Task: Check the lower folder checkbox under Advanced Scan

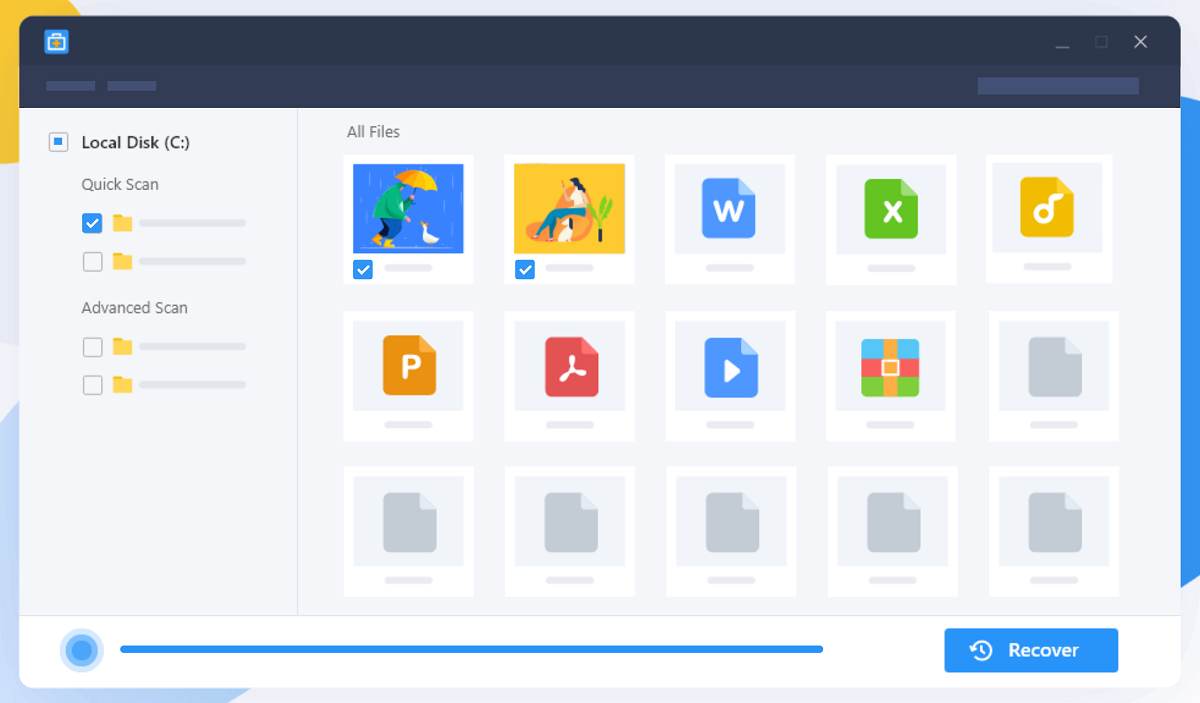Action: tap(92, 385)
